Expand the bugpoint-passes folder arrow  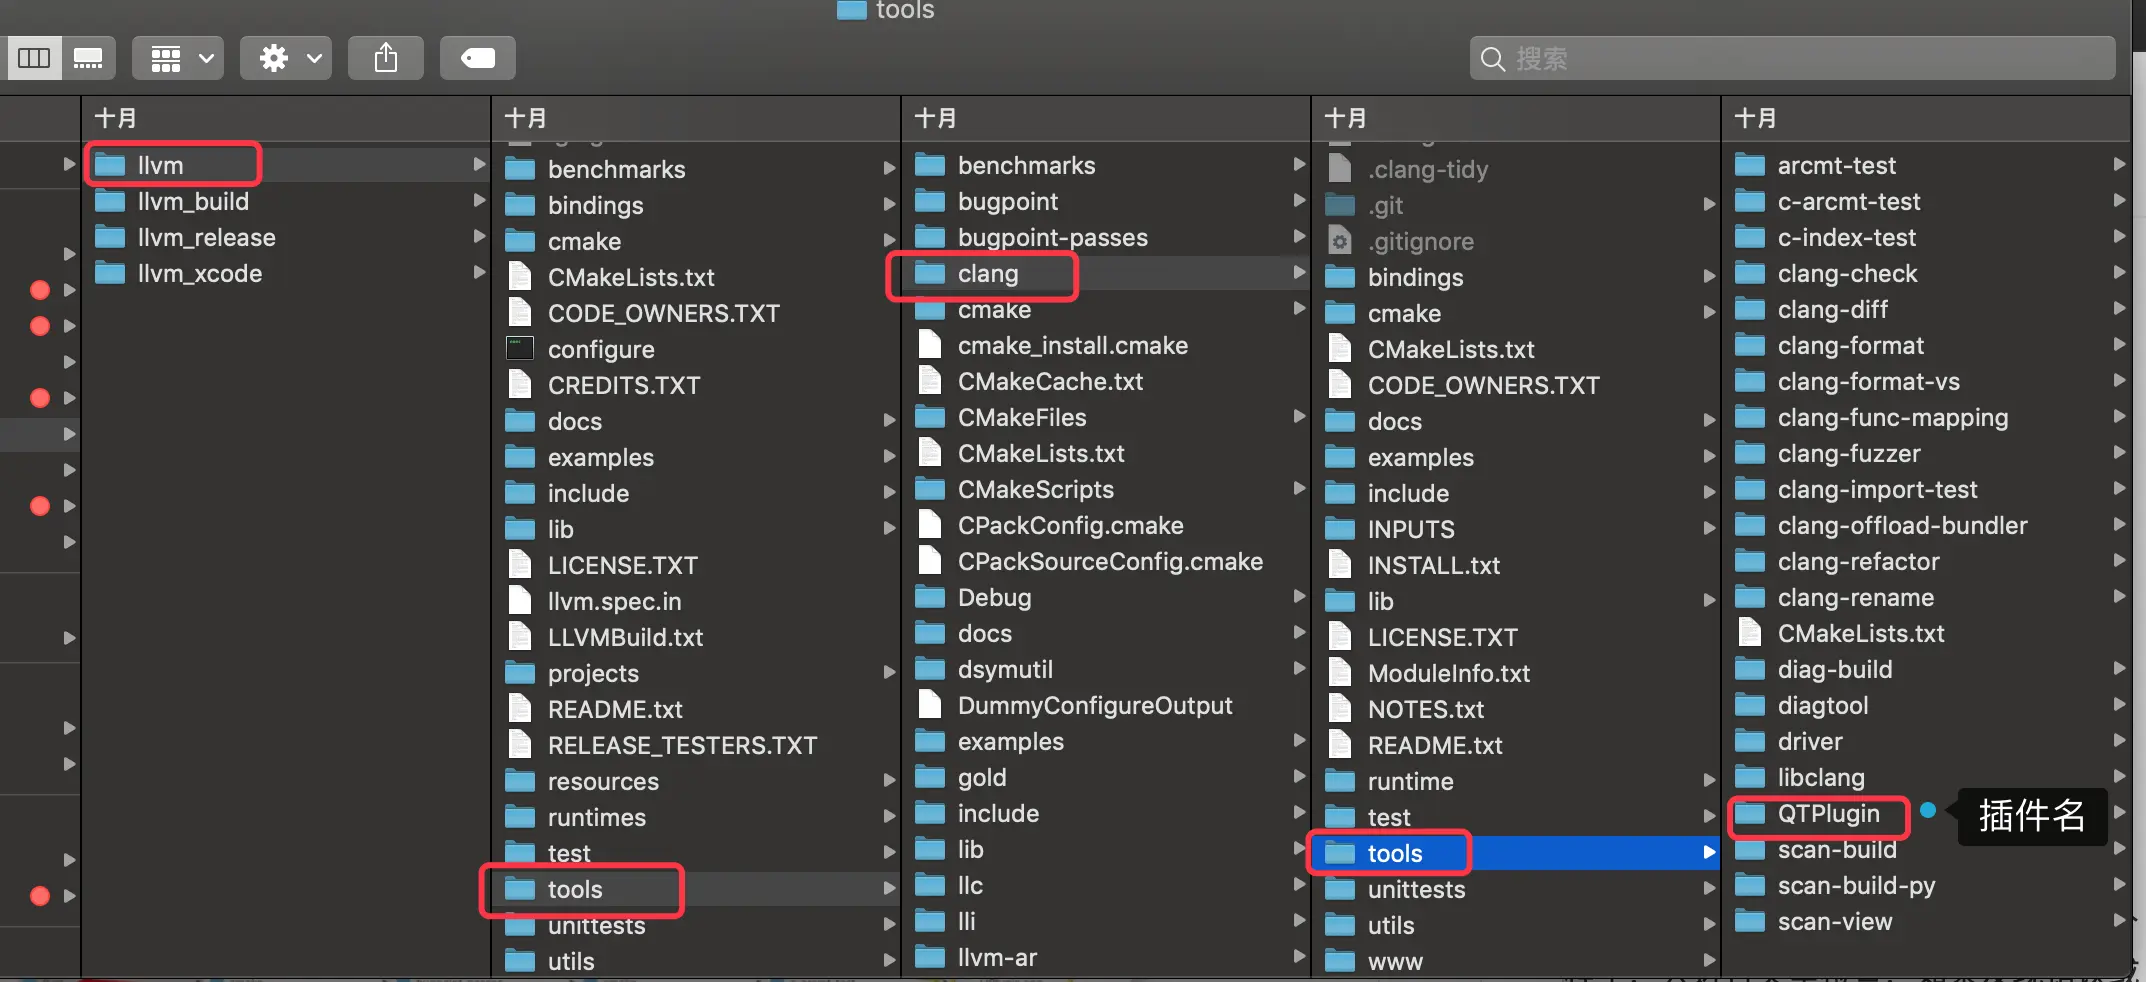click(1299, 236)
